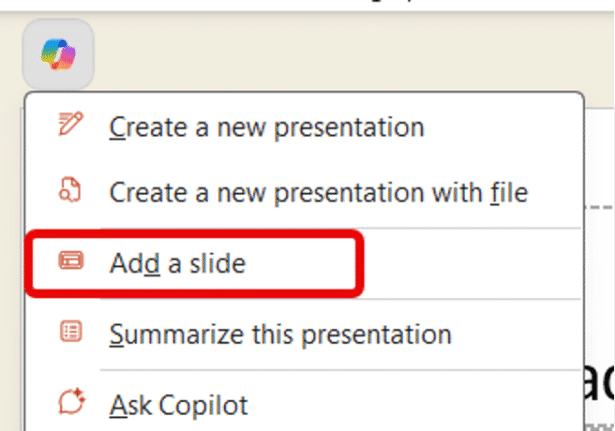The height and width of the screenshot is (431, 615).
Task: Select "Summarize this presentation" option
Action: [280, 334]
